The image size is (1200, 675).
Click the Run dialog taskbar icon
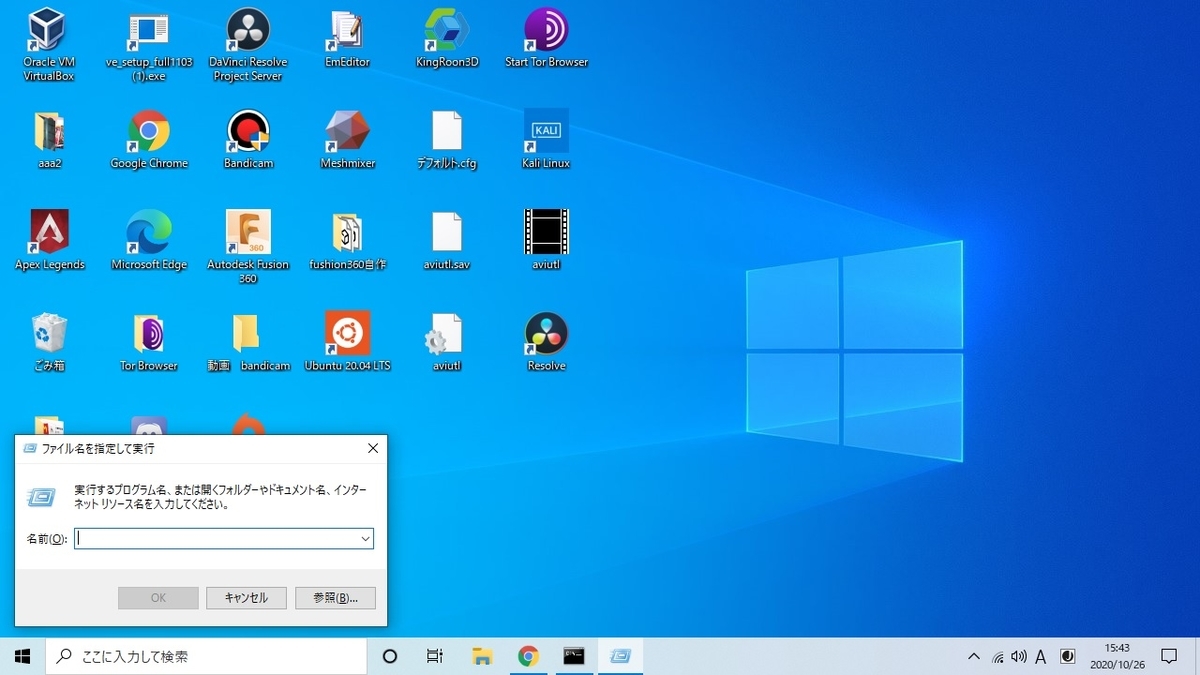pyautogui.click(x=620, y=656)
